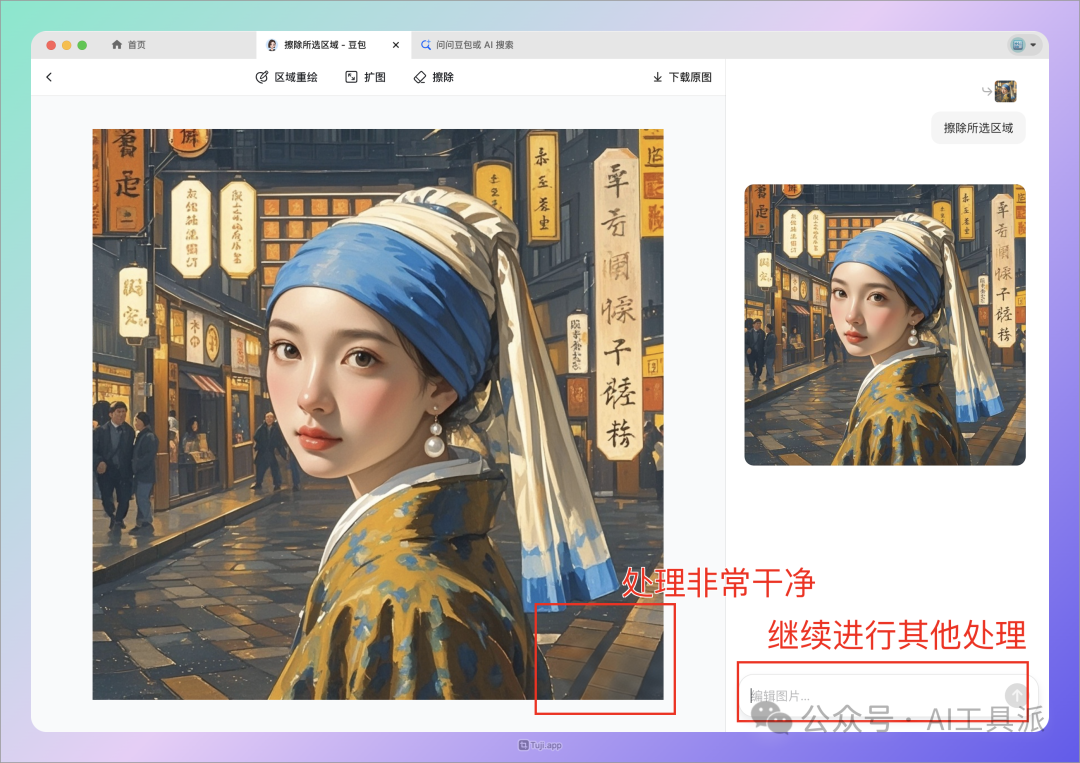This screenshot has width=1080, height=763.
Task: Open the account dropdown chevron at top right
Action: [1034, 44]
